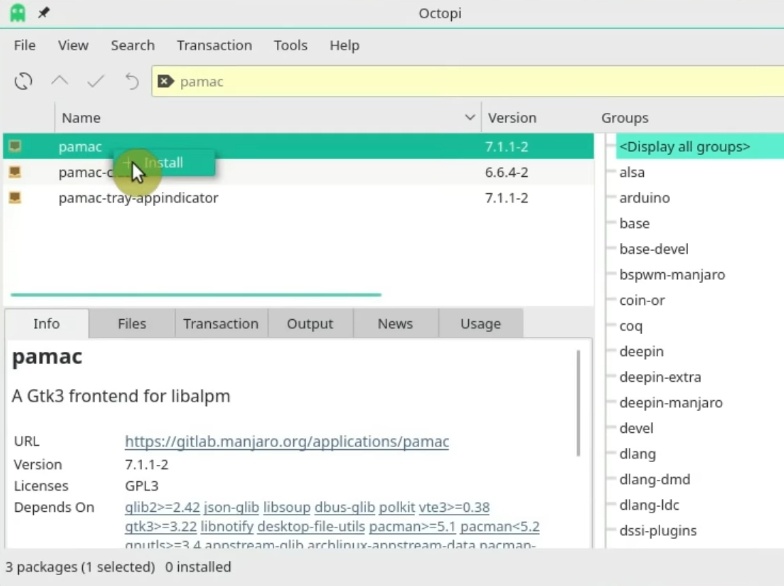The image size is (784, 586).
Task: Clear search with the X icon
Action: click(166, 81)
